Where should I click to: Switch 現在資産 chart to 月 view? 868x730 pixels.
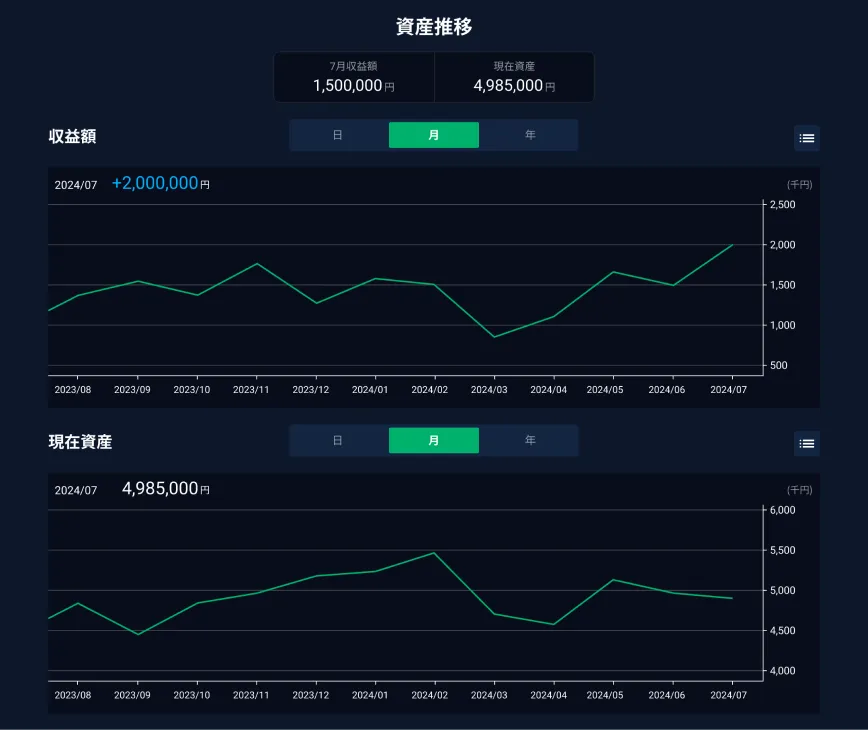433,441
